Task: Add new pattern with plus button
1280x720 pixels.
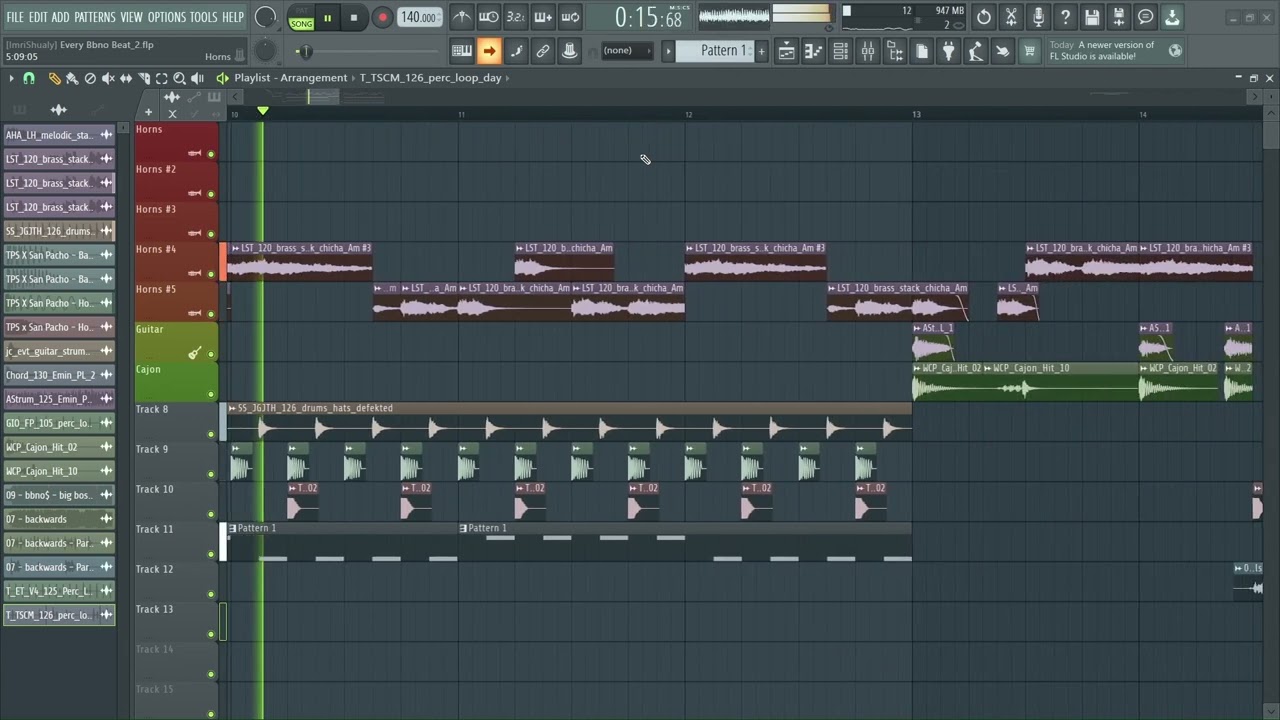Action: point(761,51)
